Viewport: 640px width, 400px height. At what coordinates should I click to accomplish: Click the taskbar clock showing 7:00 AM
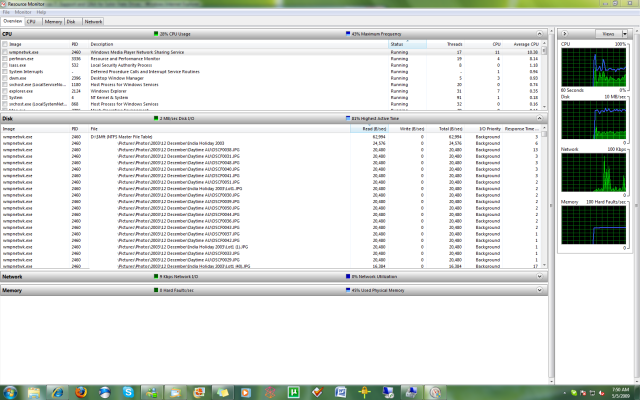pos(620,393)
